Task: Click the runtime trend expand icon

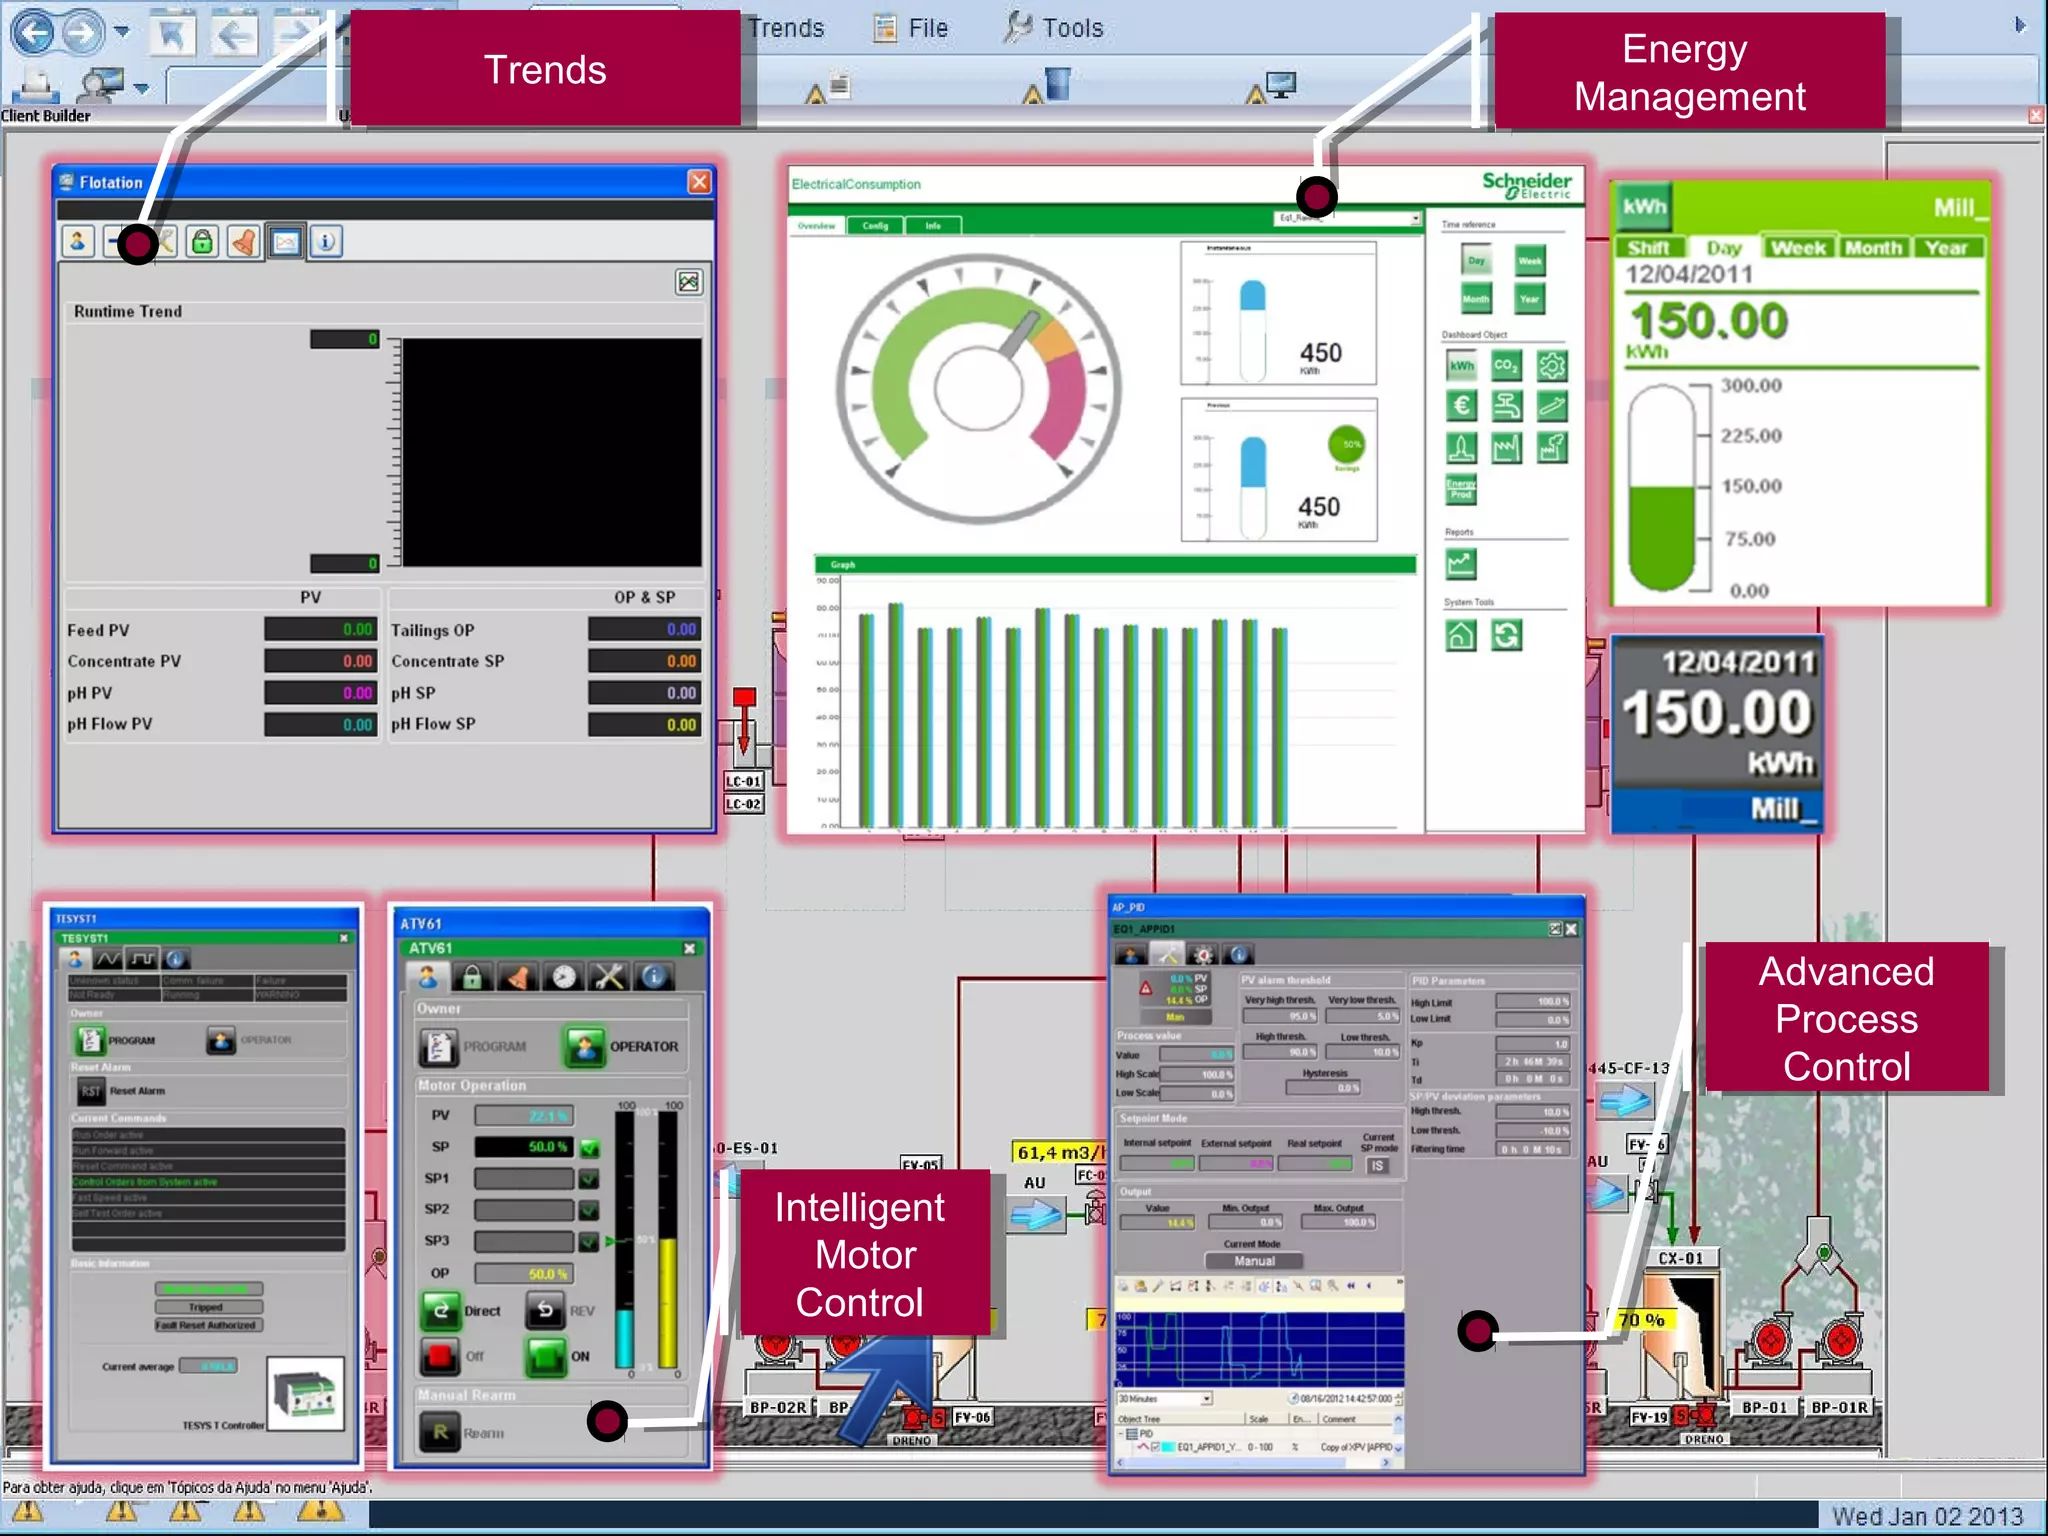Action: [x=689, y=283]
